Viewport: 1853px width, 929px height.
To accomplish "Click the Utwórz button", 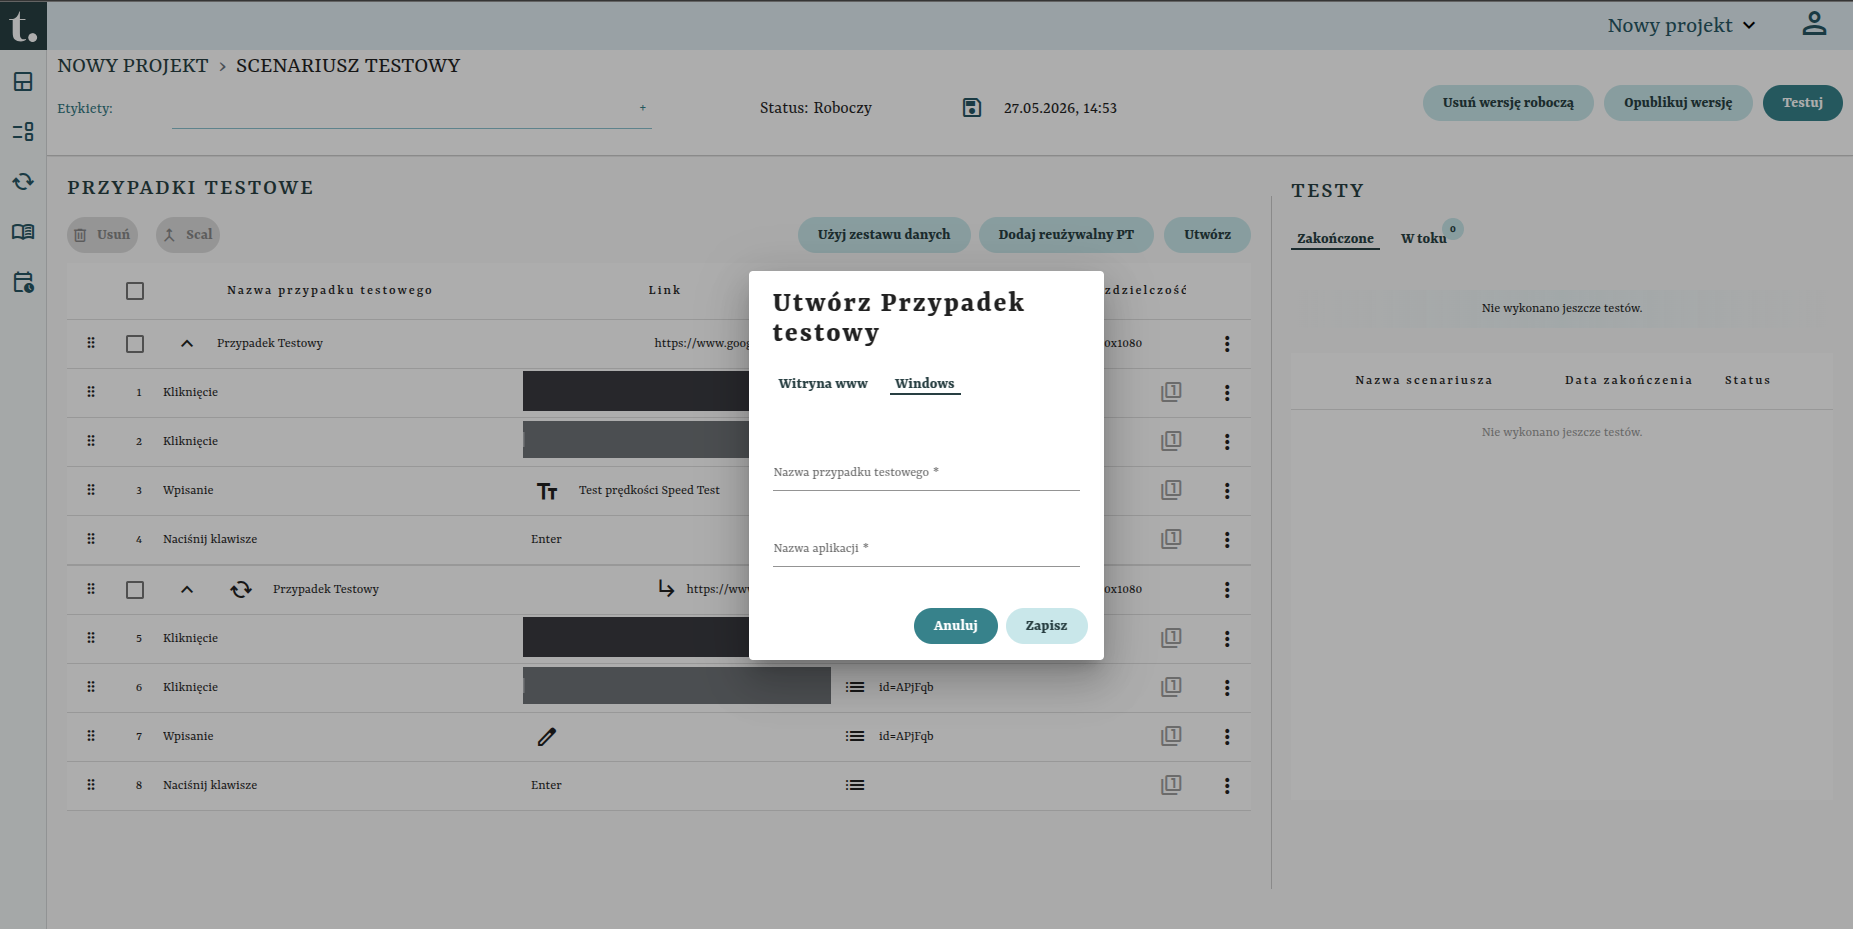I will tap(1207, 235).
